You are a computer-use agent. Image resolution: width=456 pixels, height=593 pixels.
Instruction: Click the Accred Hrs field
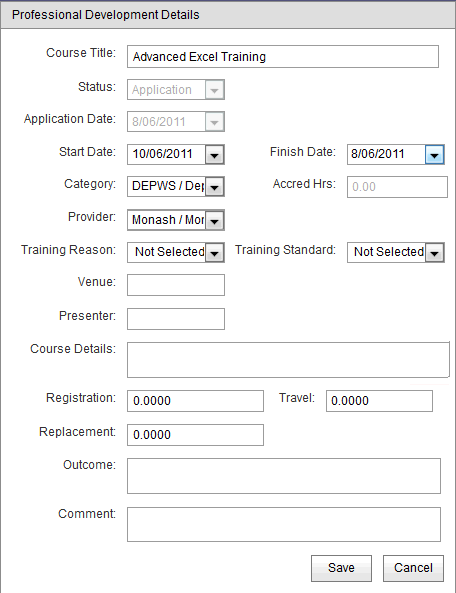(x=397, y=187)
